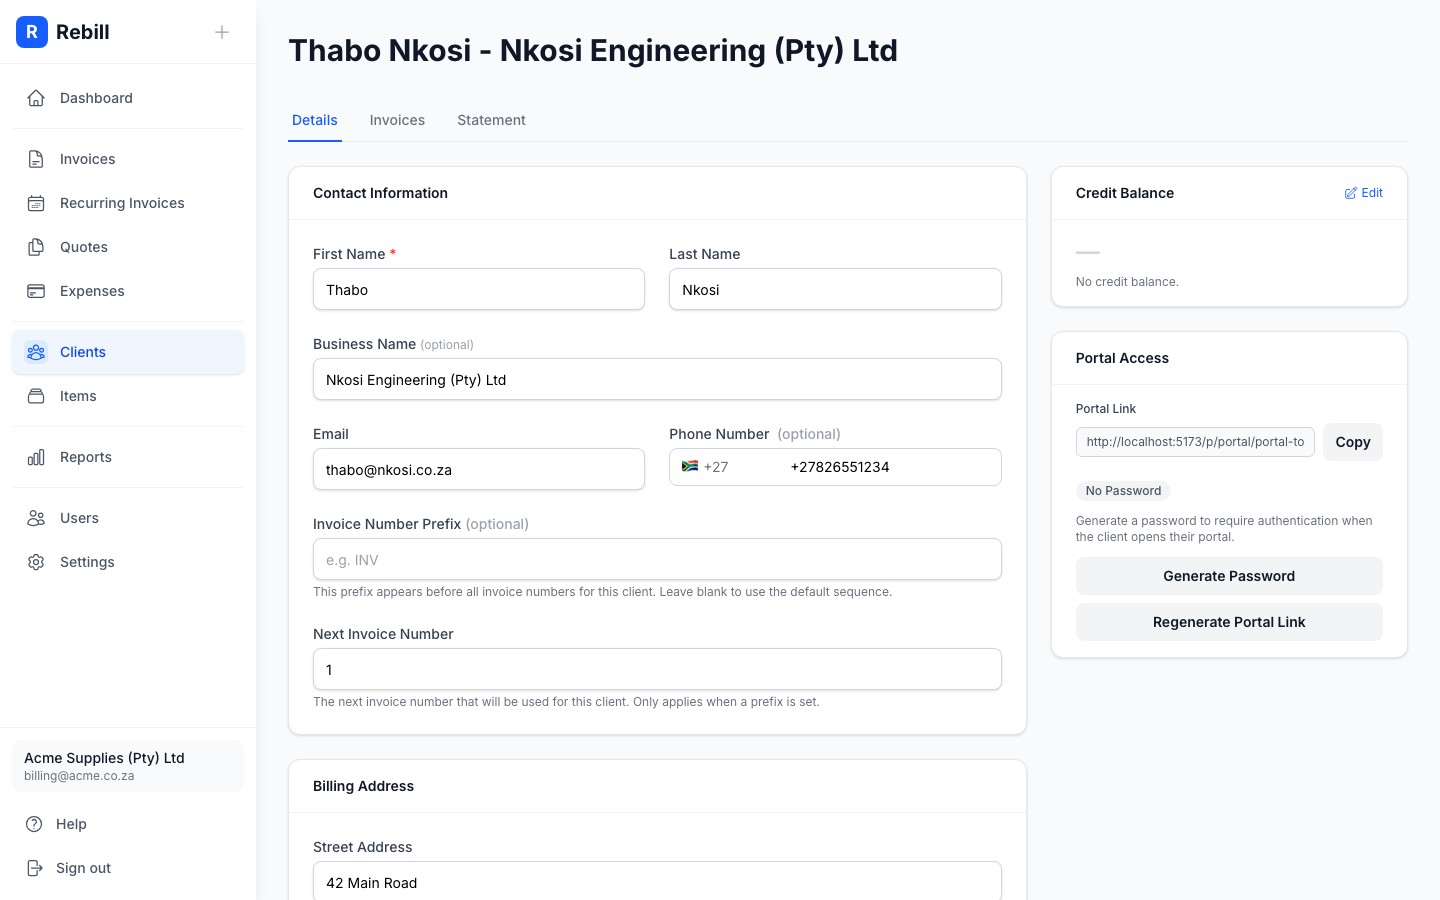The image size is (1440, 900).
Task: Click the Regenerate Portal Link button
Action: (1229, 622)
